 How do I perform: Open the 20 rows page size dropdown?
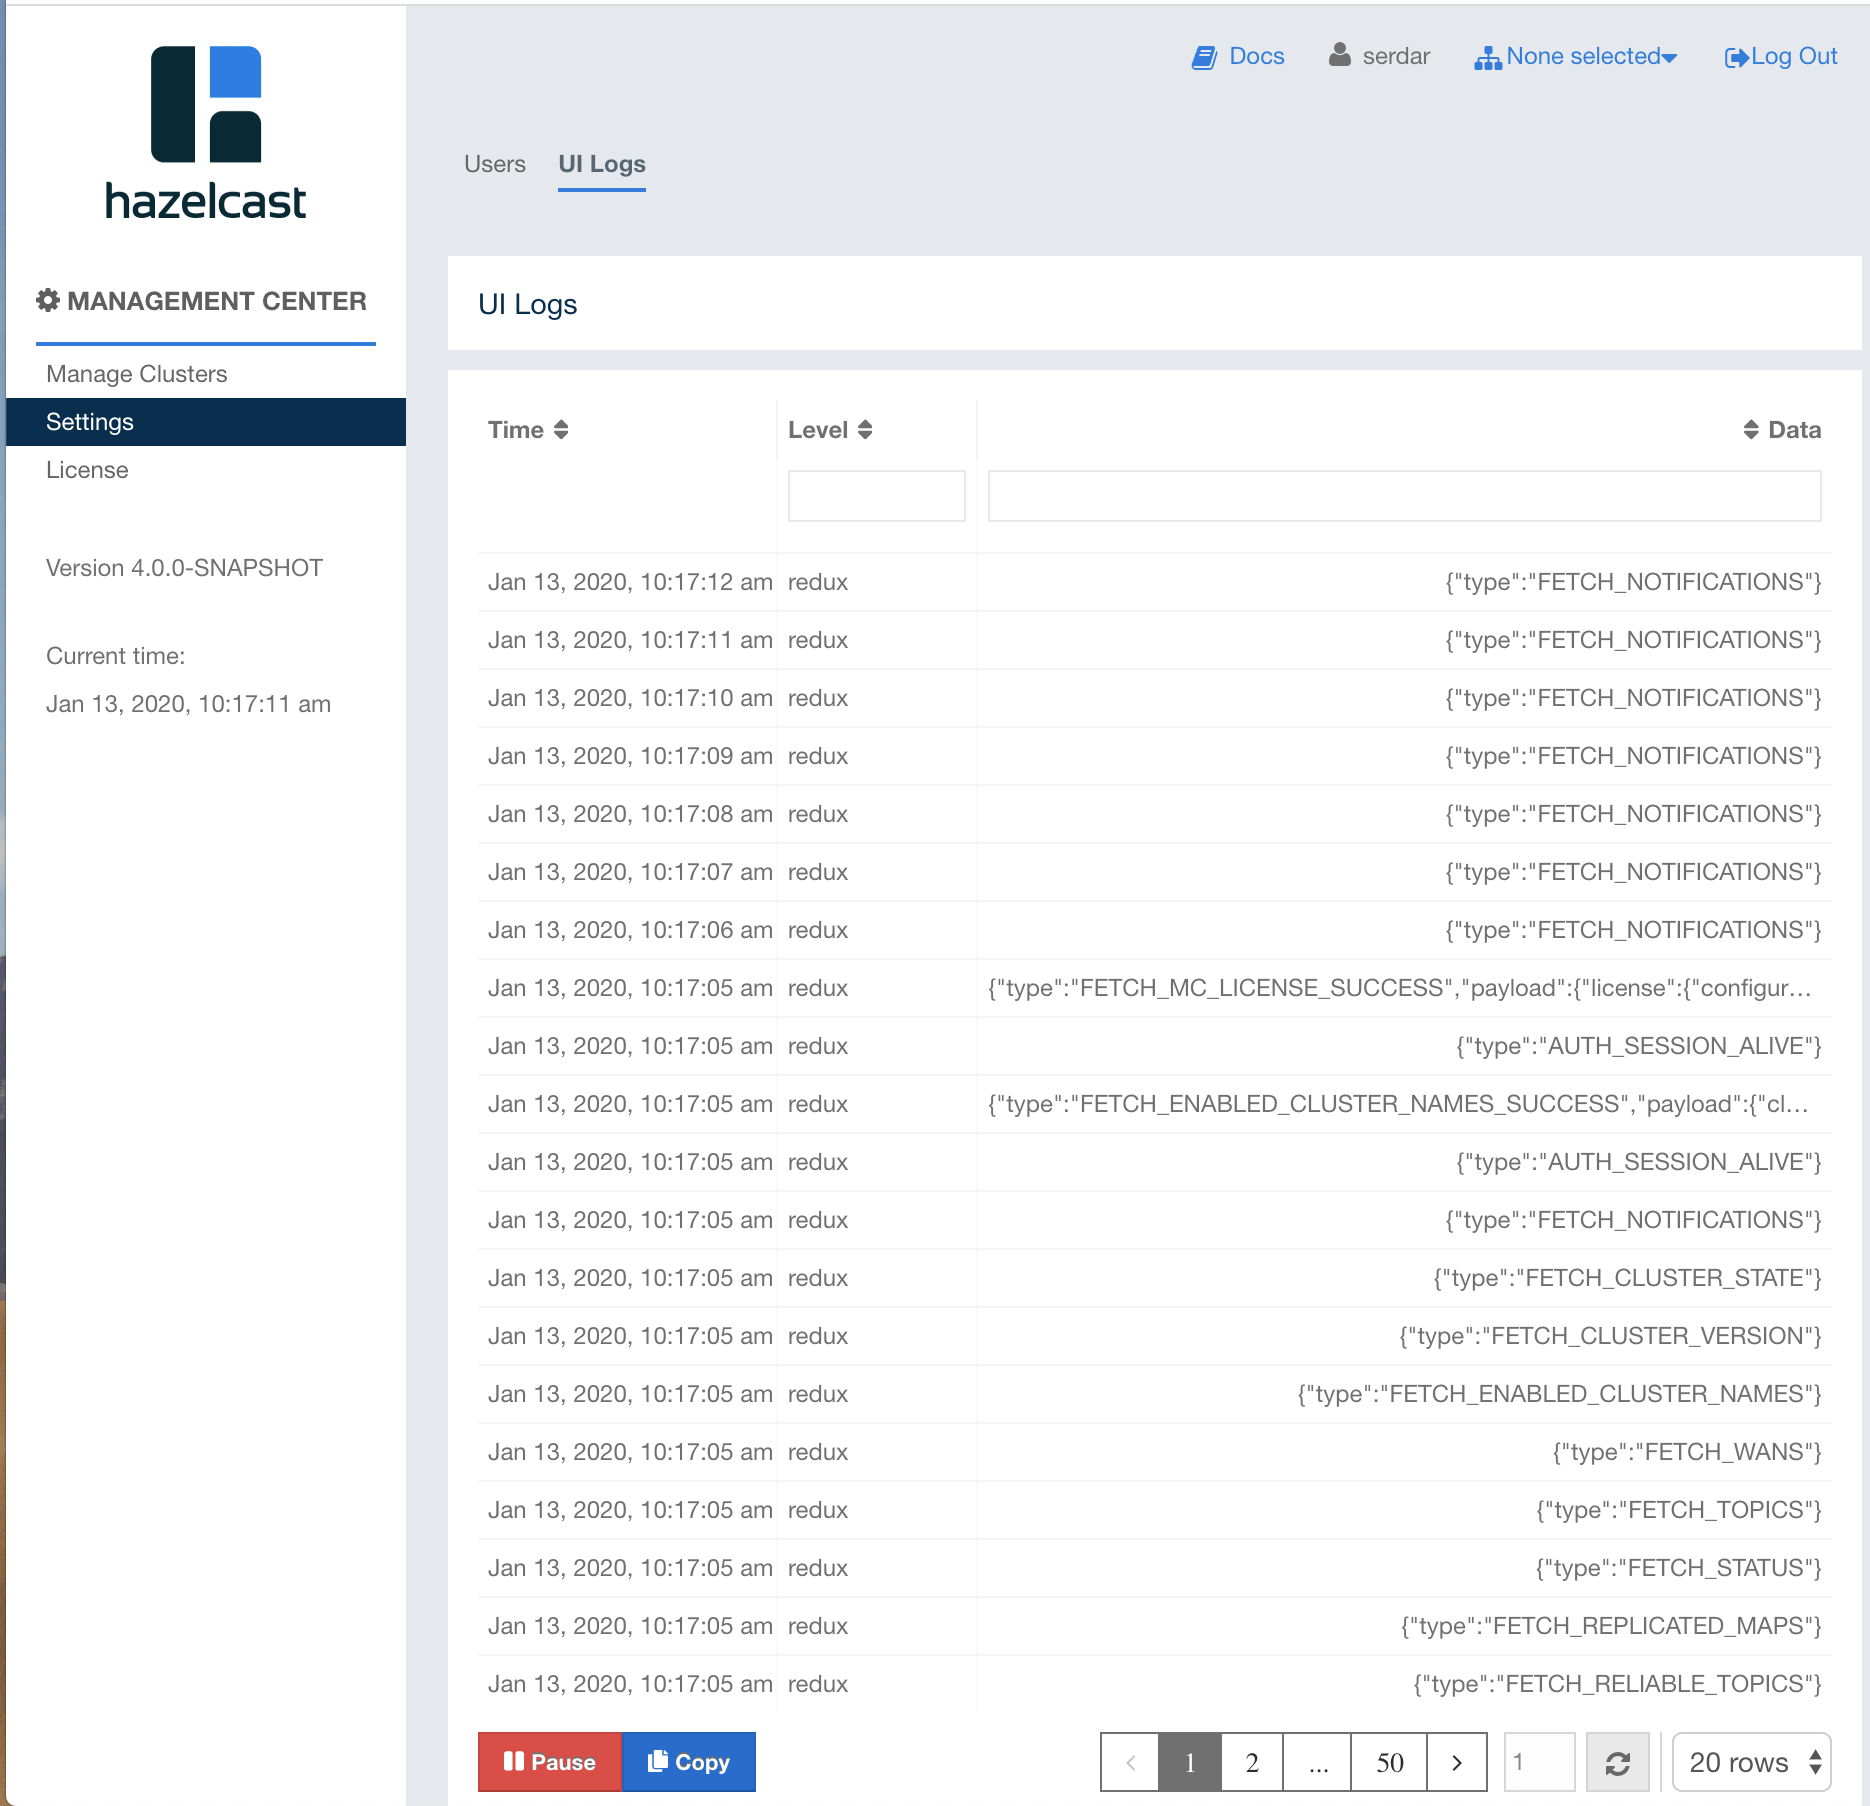[1751, 1762]
